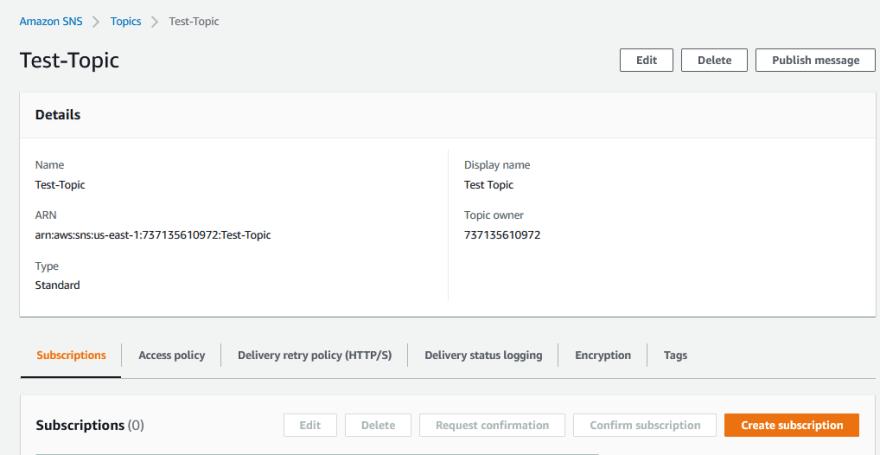880x455 pixels.
Task: Go to the Topics breadcrumb link
Action: [x=126, y=22]
